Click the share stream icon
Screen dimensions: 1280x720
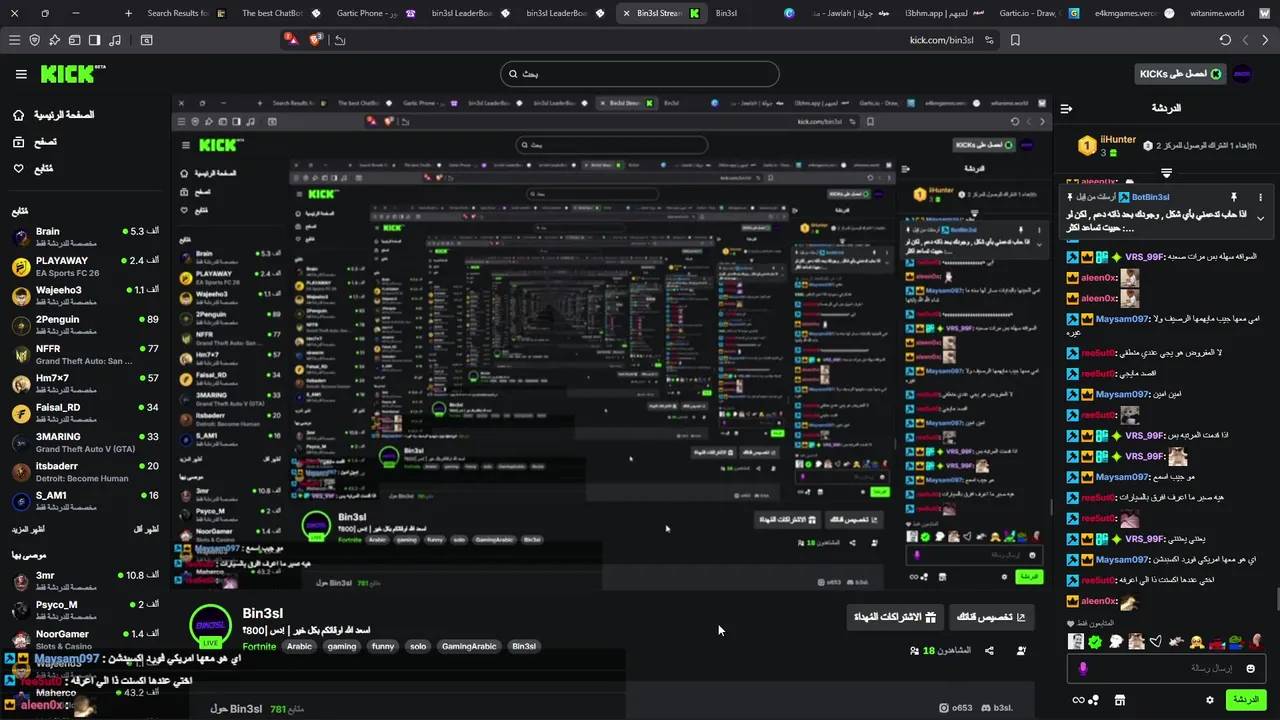989,651
